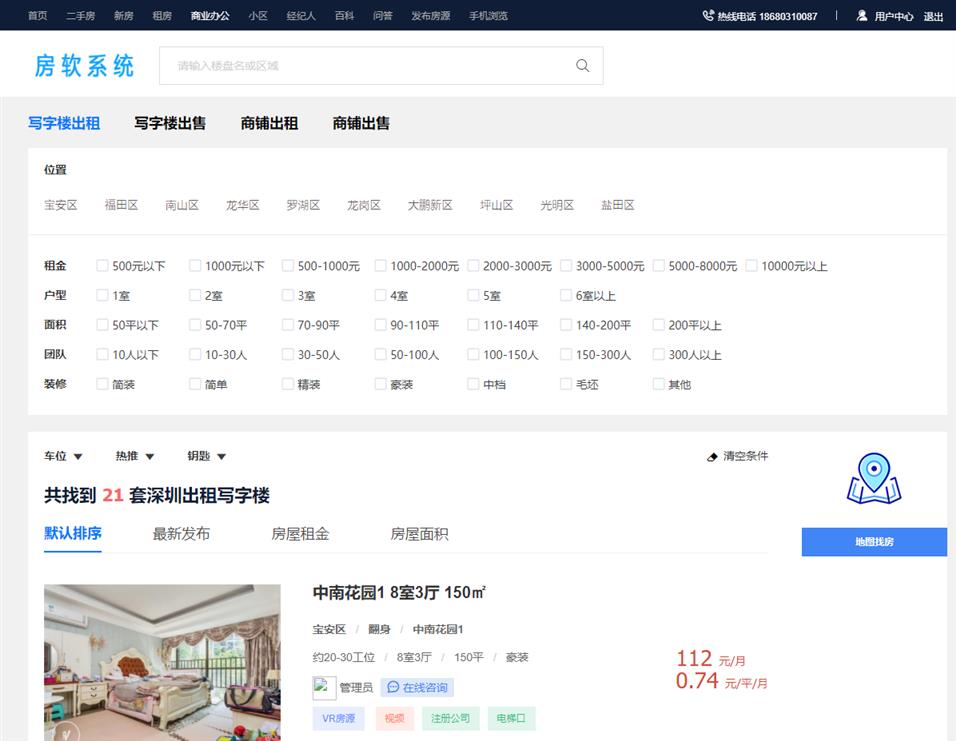
Task: Enable the 3室 layout filter
Action: click(287, 296)
